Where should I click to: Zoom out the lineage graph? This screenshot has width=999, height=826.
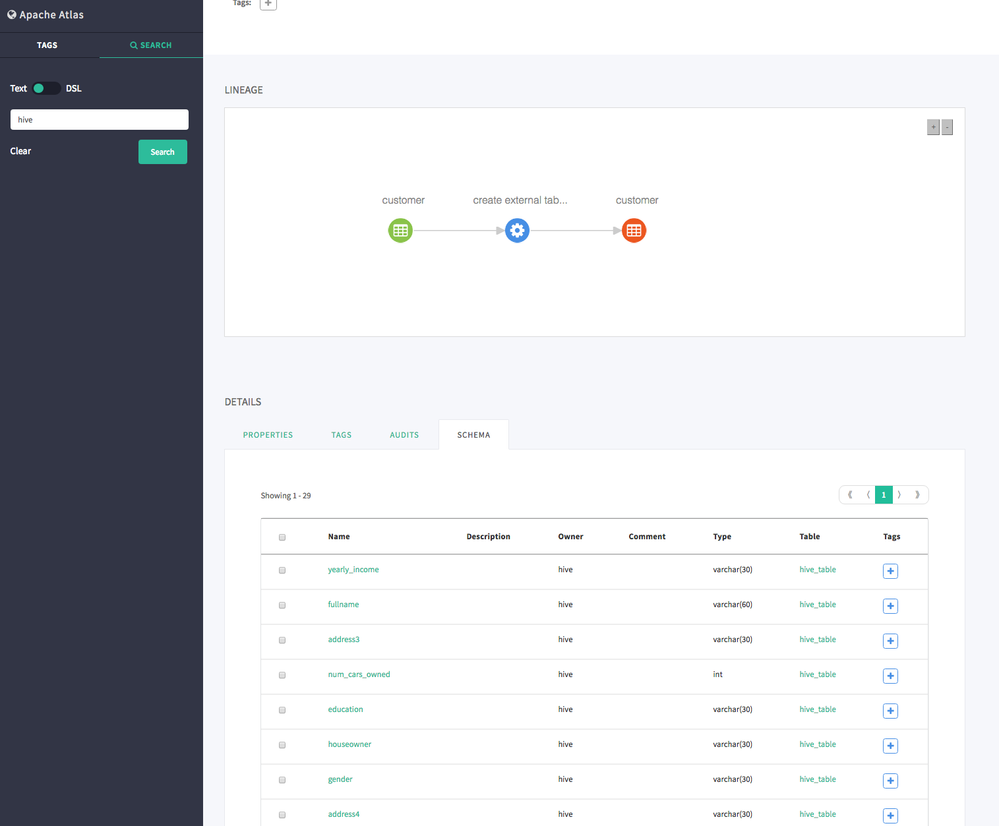pyautogui.click(x=947, y=127)
